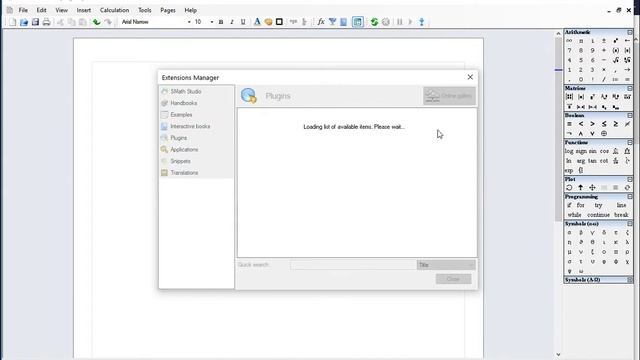Insert the infinity symbol from Arithmetic
This screenshot has width=640, height=360.
(x=569, y=40)
